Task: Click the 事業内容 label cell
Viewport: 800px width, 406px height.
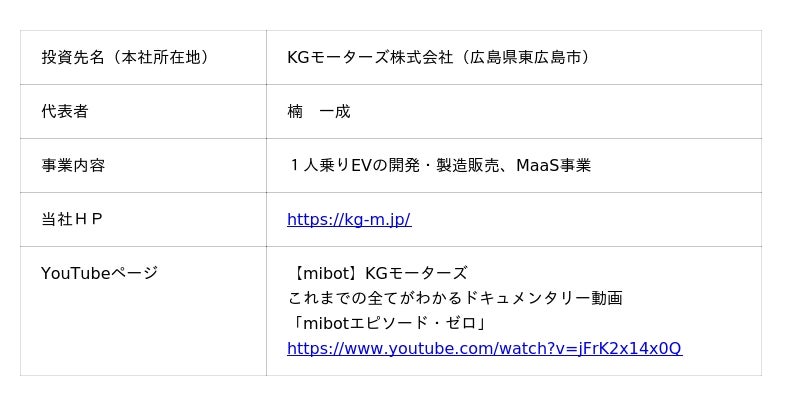Action: (143, 166)
